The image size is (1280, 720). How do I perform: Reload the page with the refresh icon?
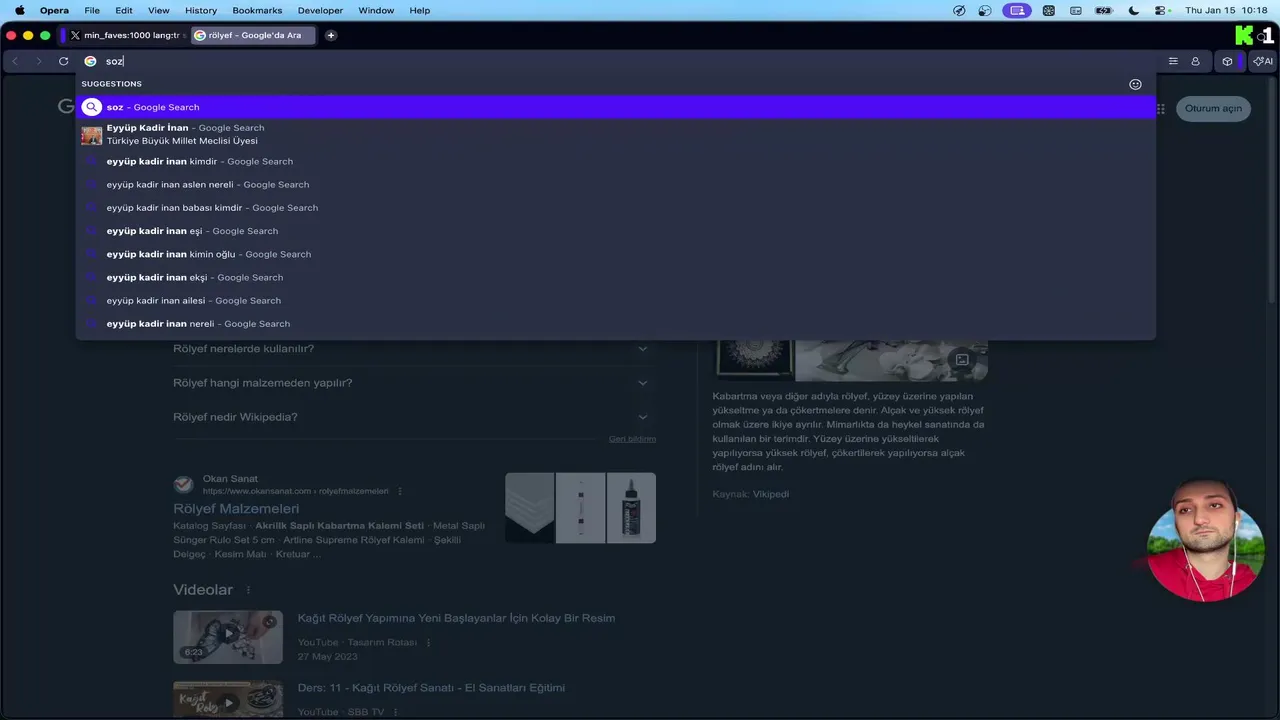tap(63, 61)
